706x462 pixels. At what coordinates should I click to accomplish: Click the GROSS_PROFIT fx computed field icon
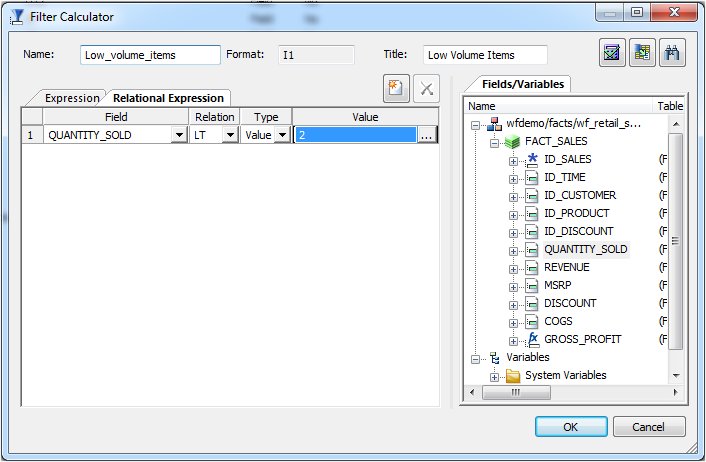point(533,340)
